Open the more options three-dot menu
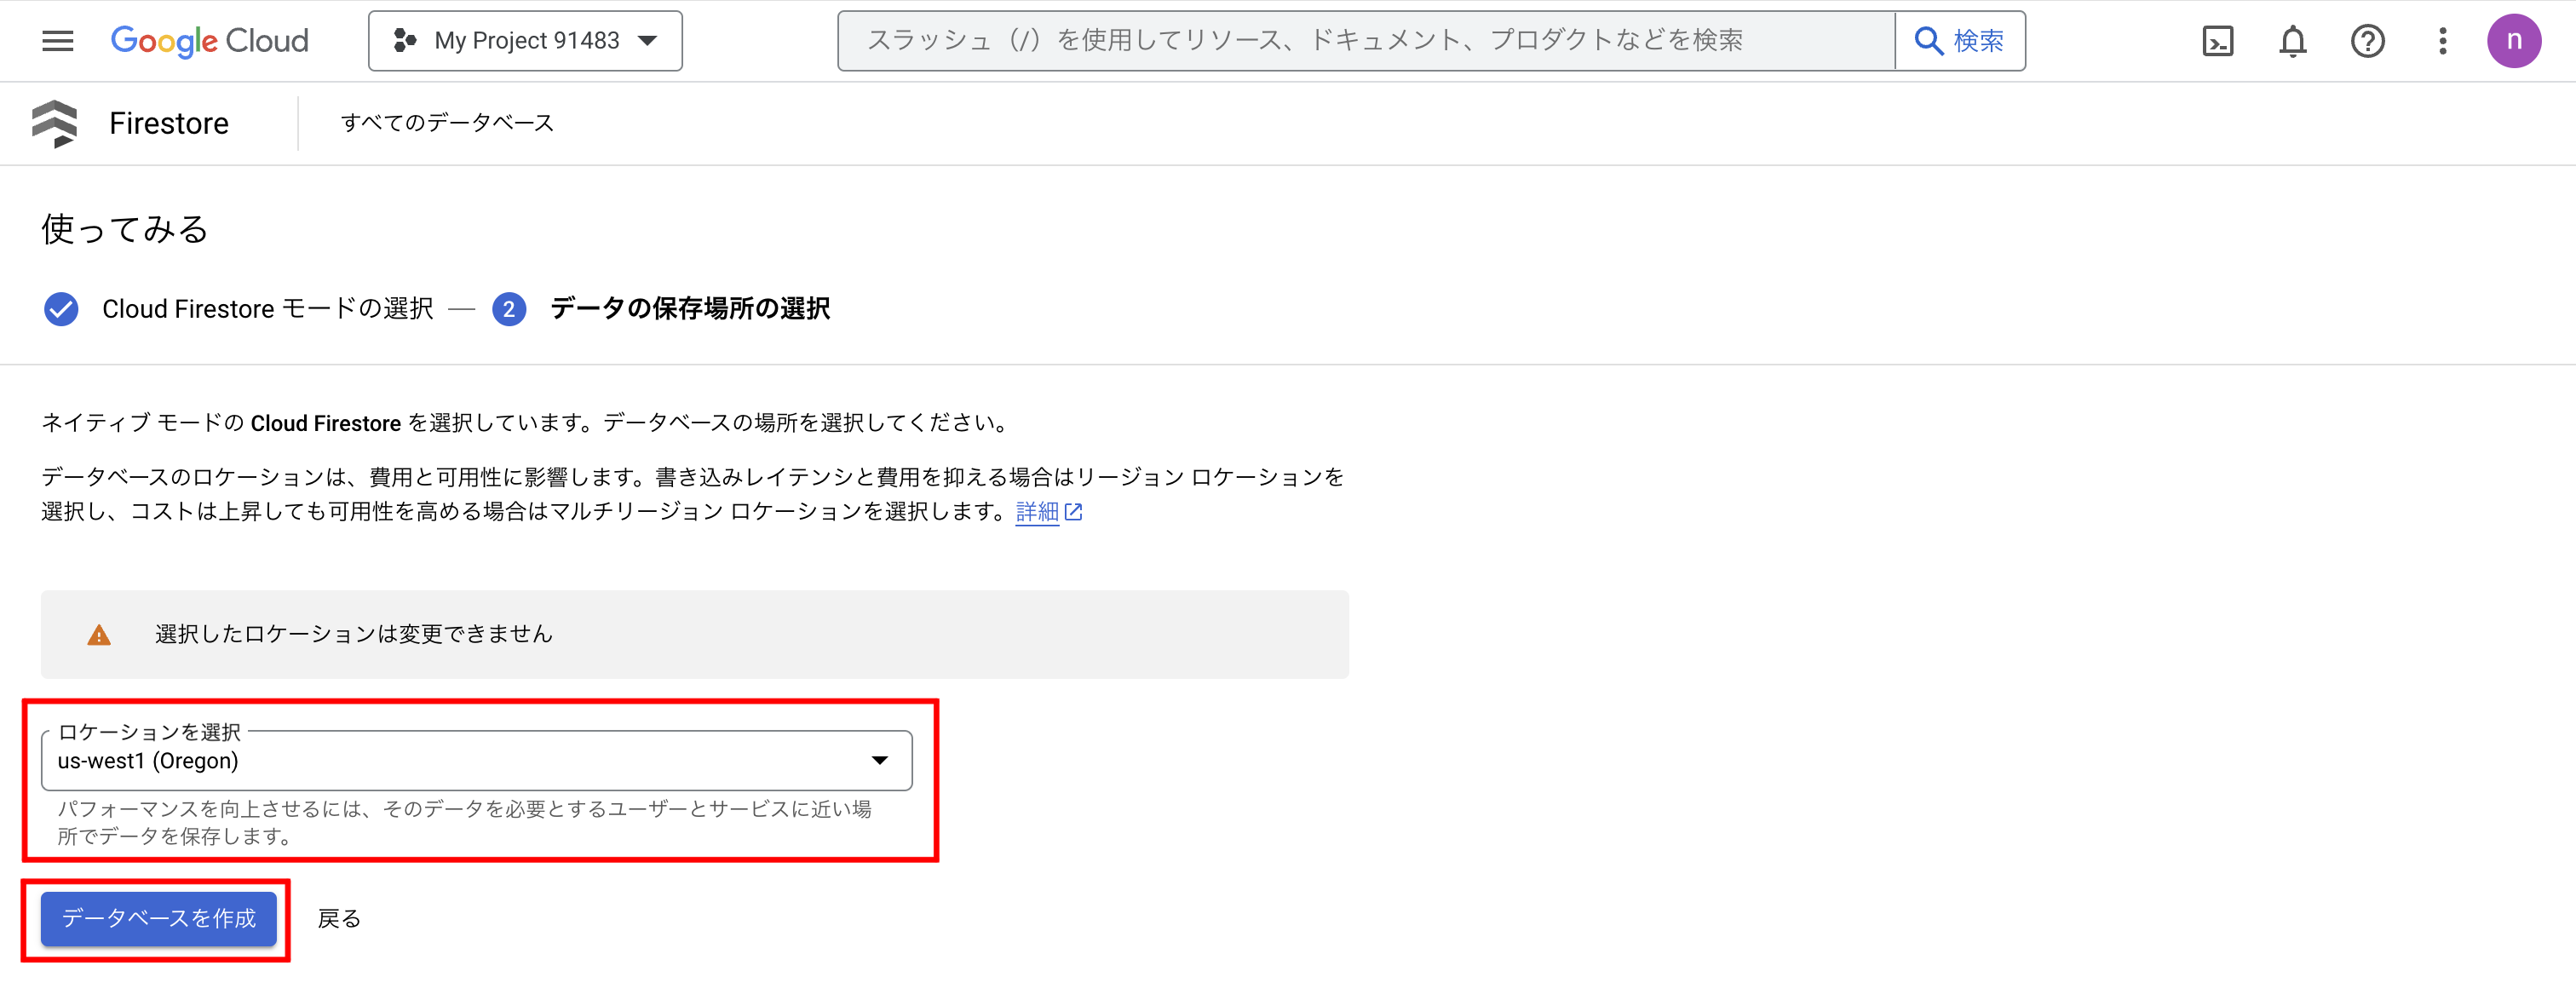Screen dimensions: 2576x1000 [2442, 40]
